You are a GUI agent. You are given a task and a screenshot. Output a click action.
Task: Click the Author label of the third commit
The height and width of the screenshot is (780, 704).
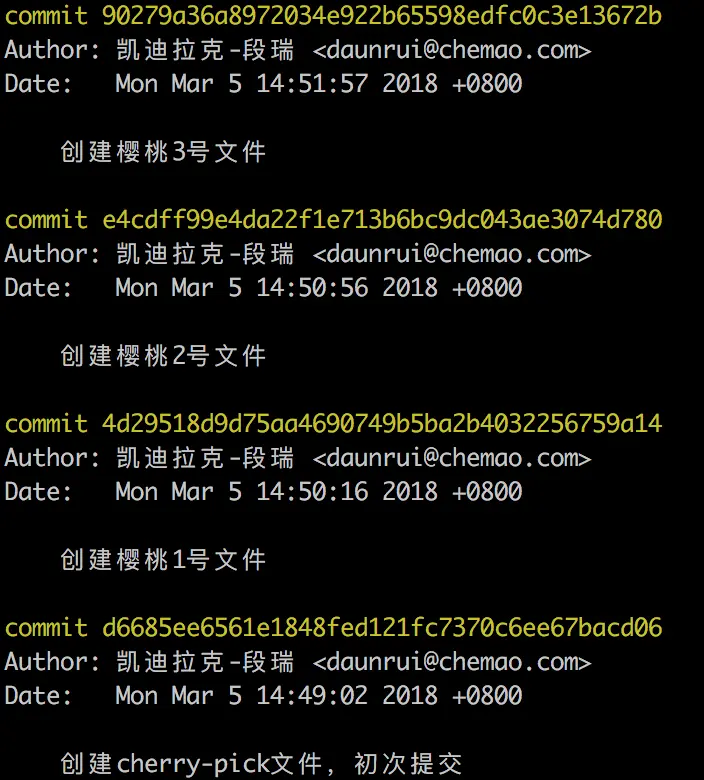click(52, 458)
